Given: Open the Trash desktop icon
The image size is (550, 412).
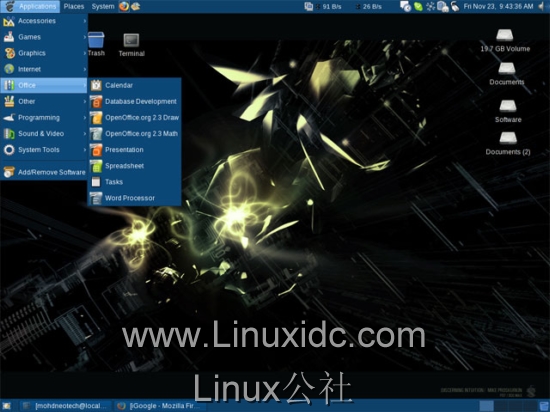Looking at the screenshot, I should [x=96, y=45].
